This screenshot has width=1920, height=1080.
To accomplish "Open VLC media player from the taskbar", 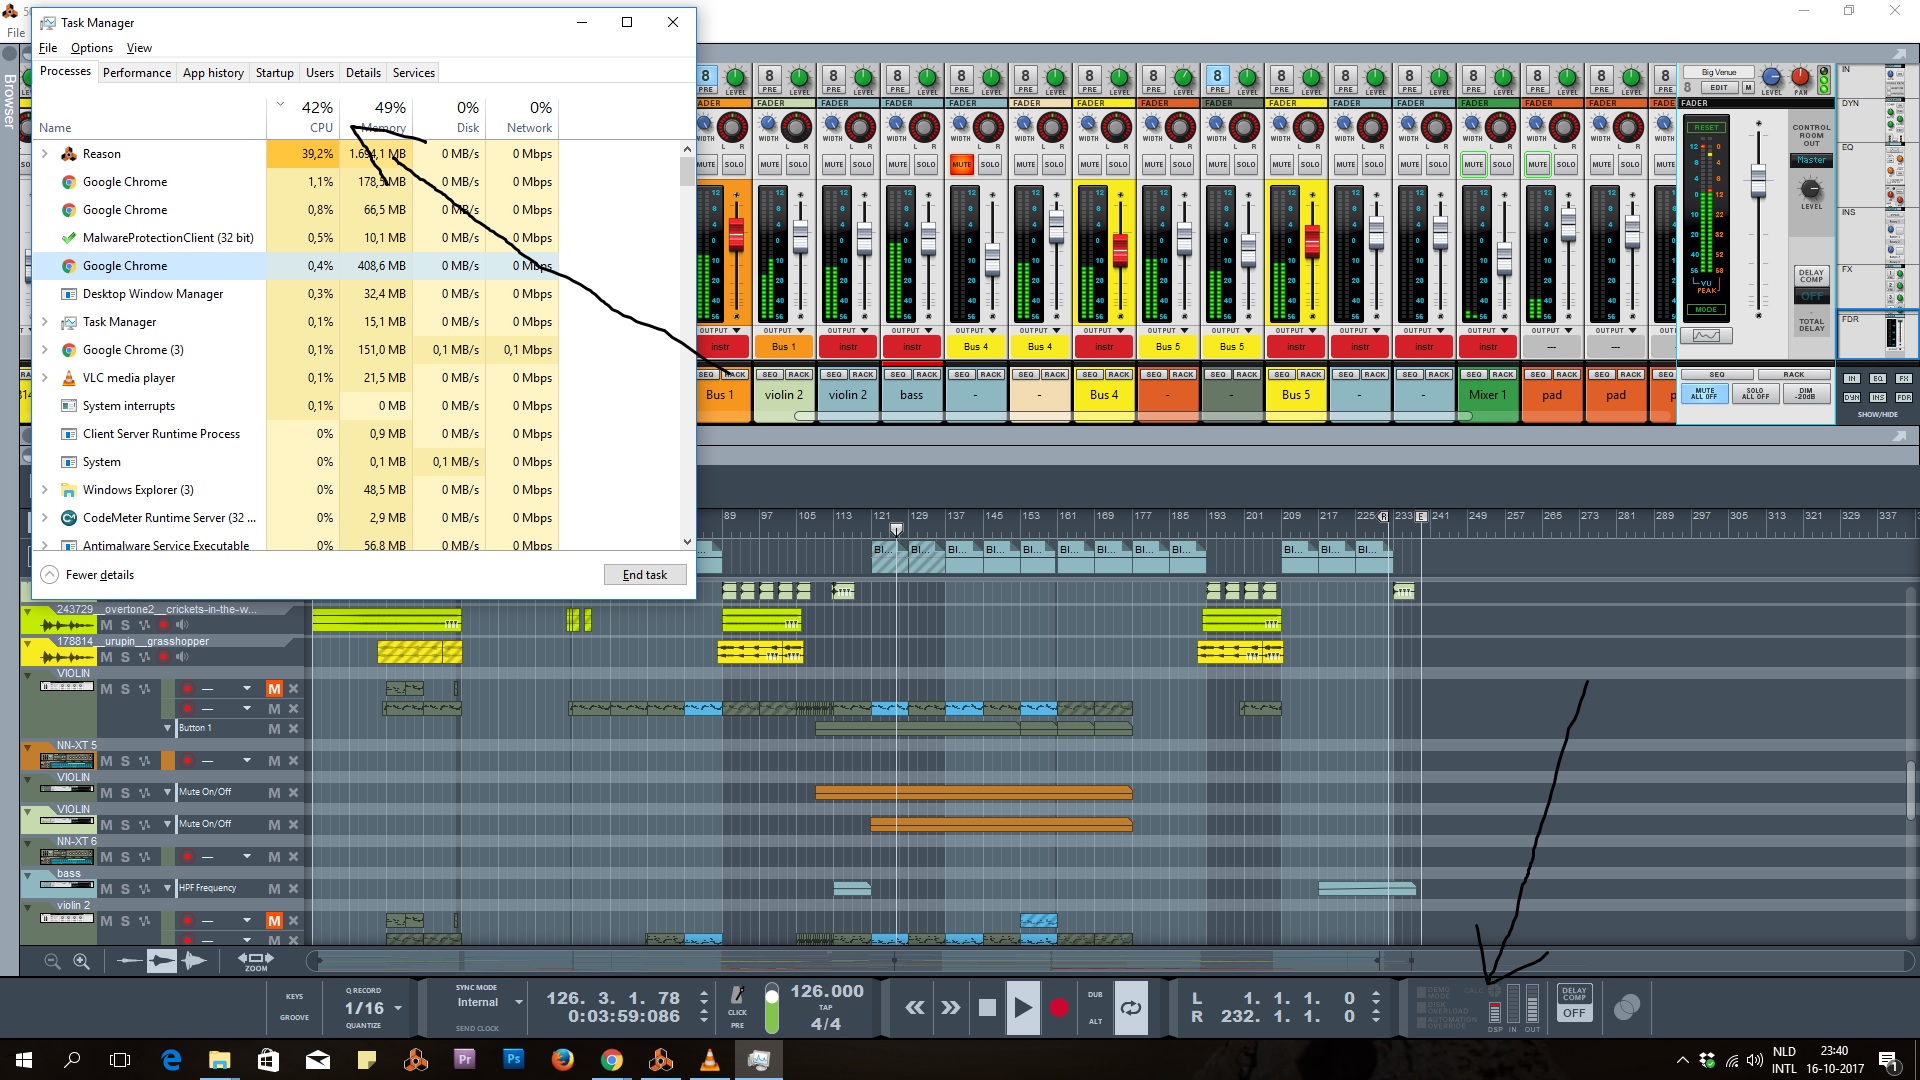I will (709, 1059).
